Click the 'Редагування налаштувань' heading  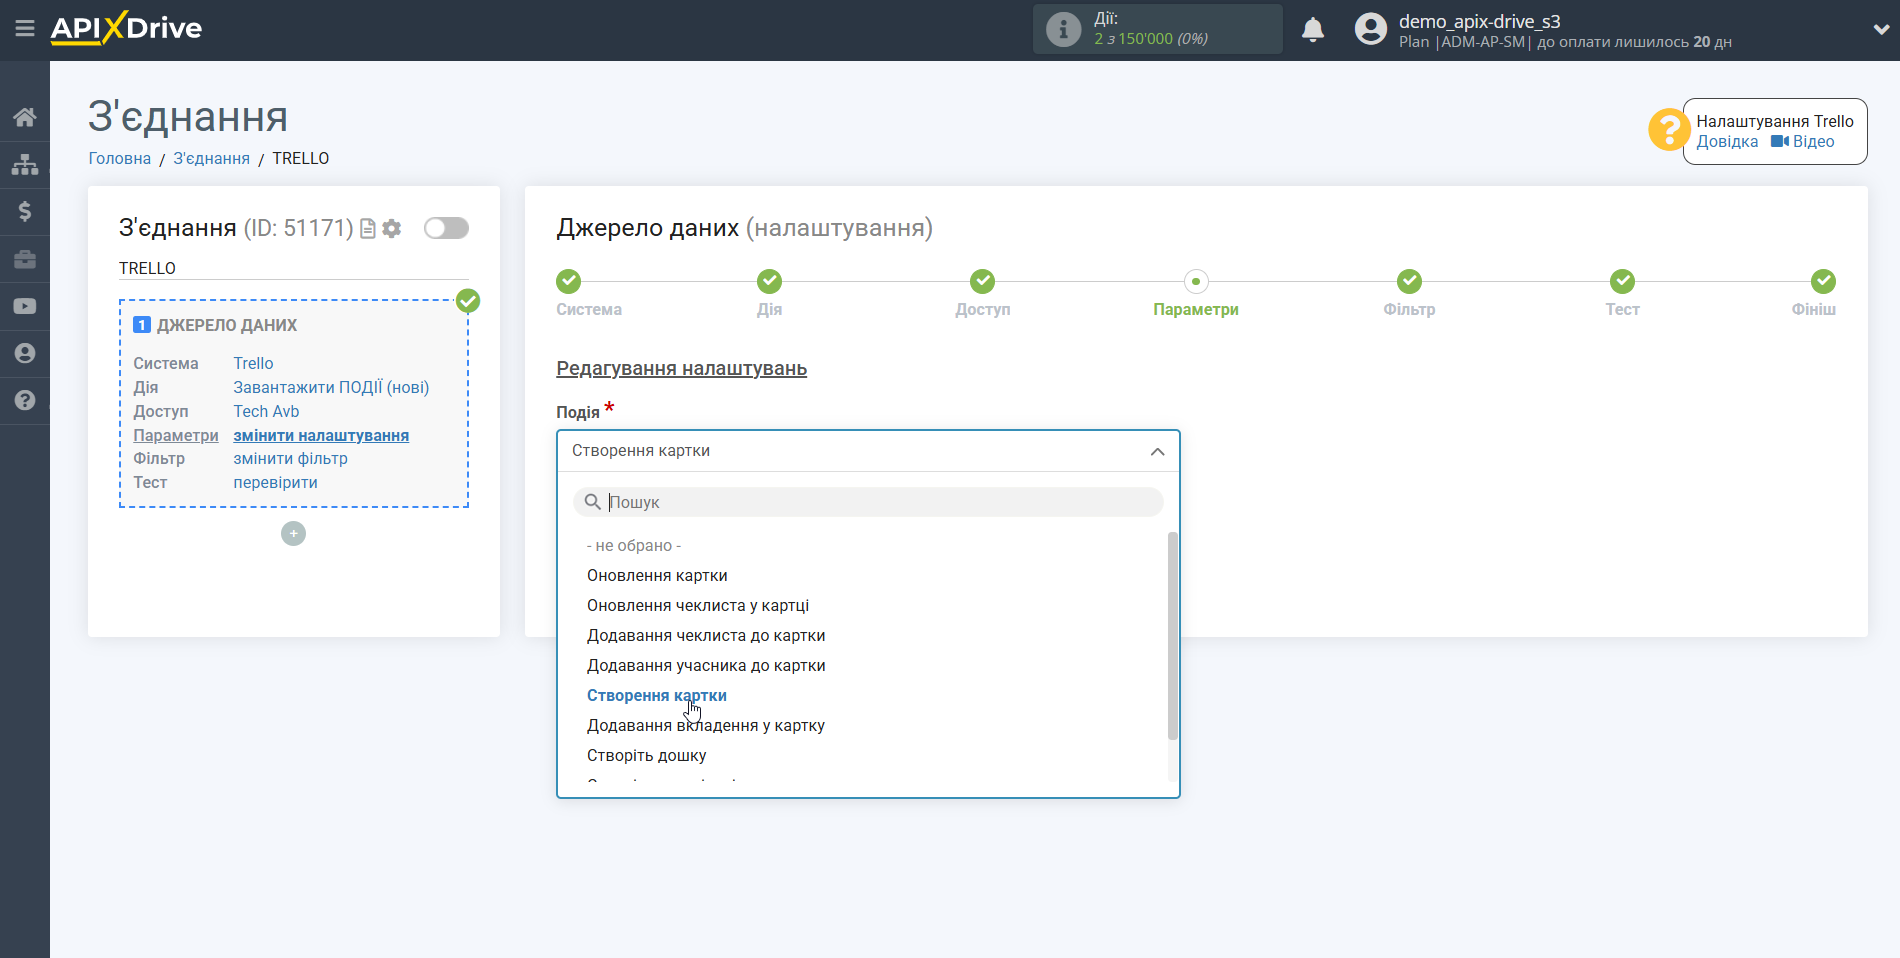tap(681, 368)
